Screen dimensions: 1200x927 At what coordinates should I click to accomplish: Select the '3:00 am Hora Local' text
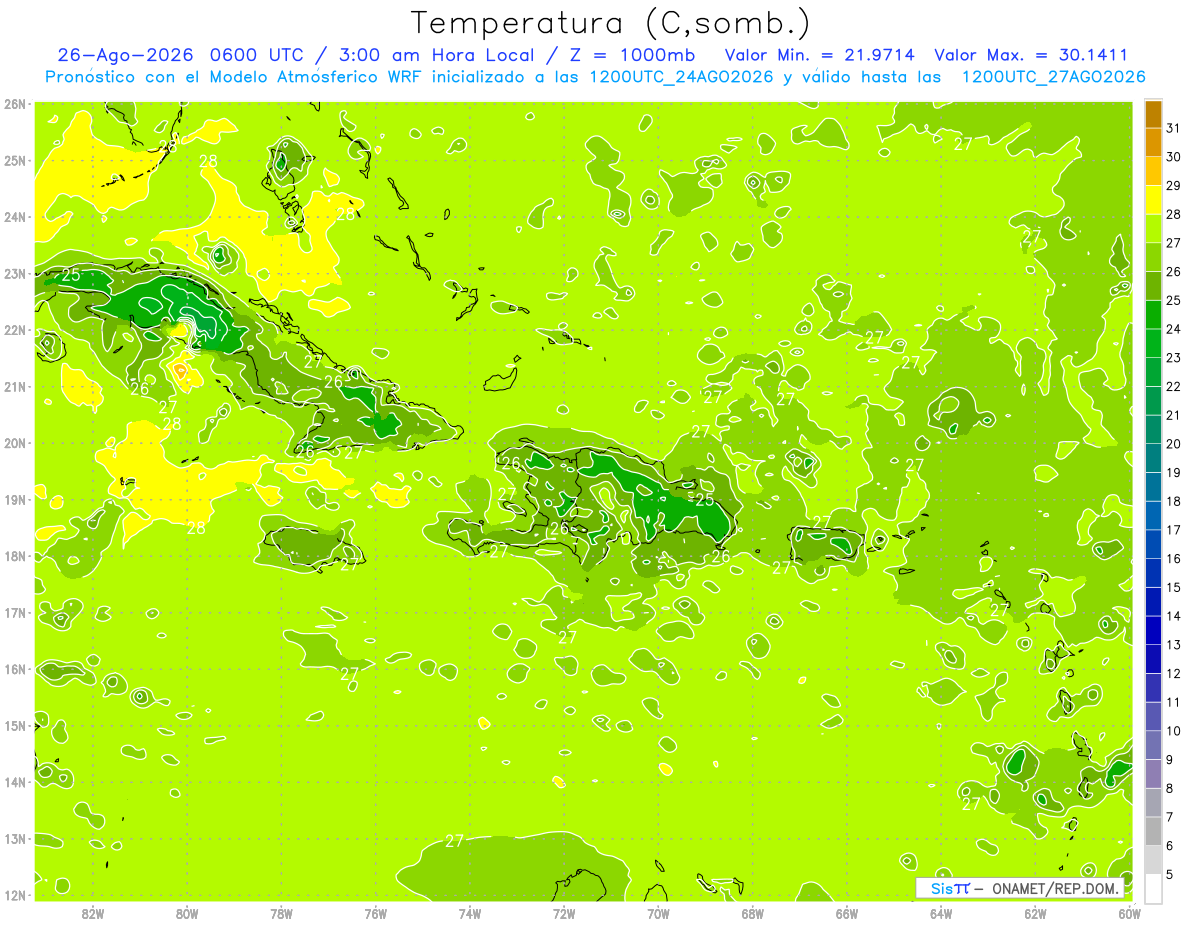(436, 55)
